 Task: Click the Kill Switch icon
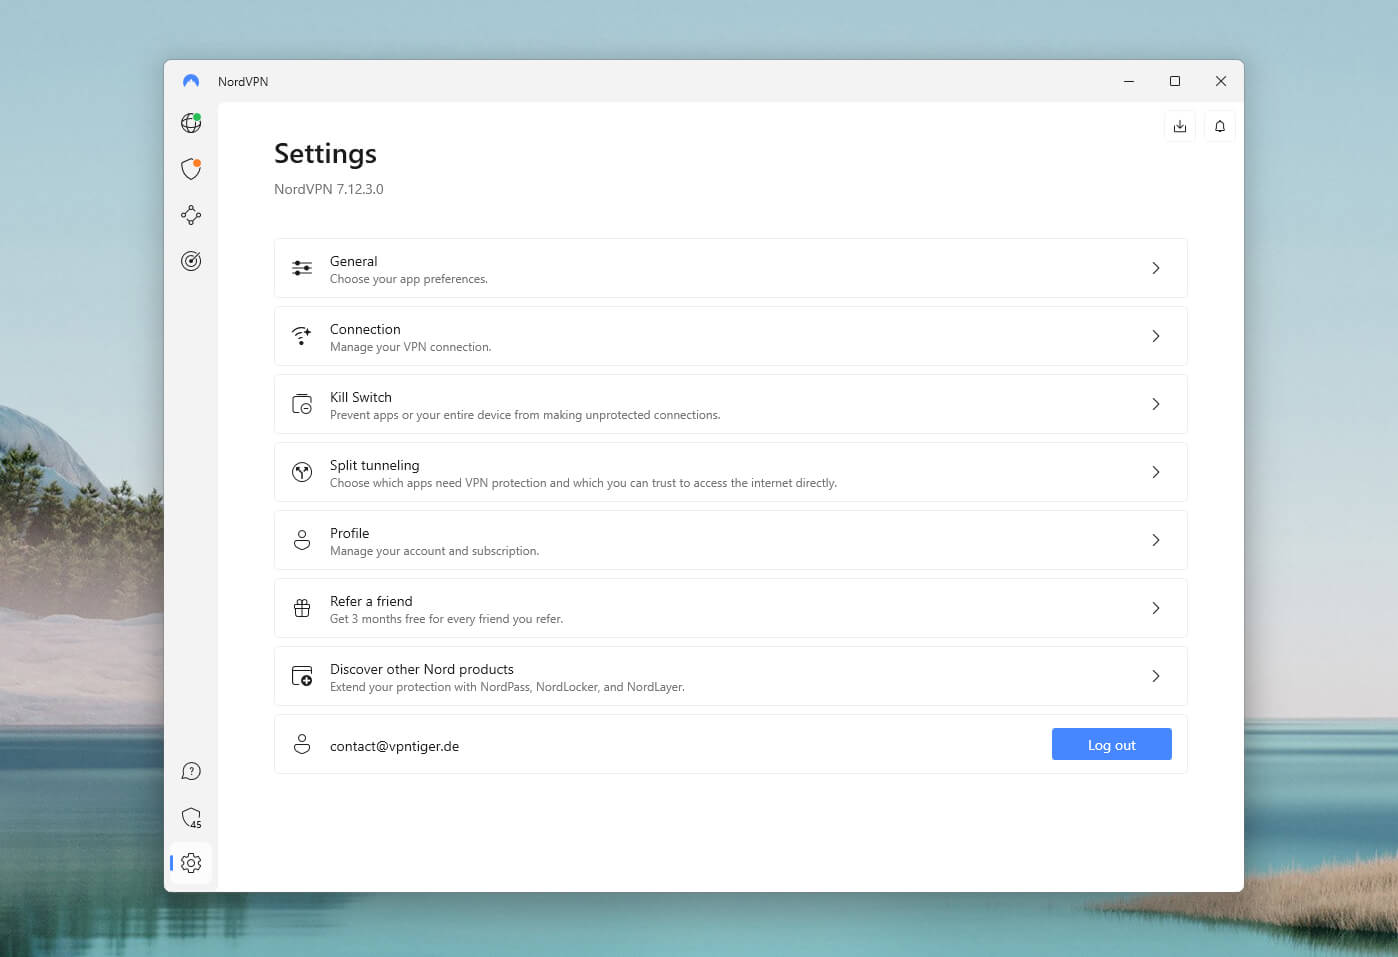pyautogui.click(x=302, y=404)
